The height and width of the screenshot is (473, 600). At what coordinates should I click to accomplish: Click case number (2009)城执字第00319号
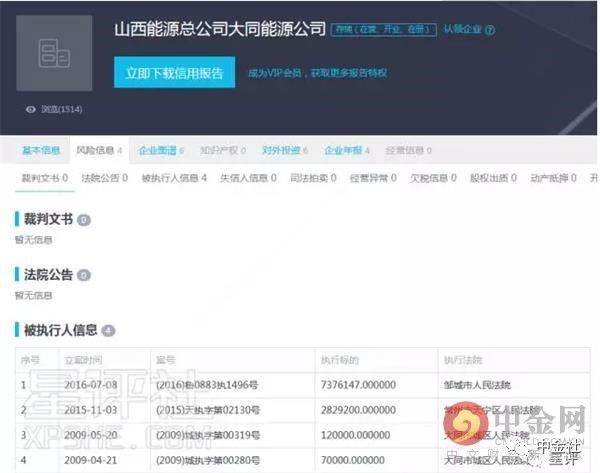pyautogui.click(x=208, y=435)
